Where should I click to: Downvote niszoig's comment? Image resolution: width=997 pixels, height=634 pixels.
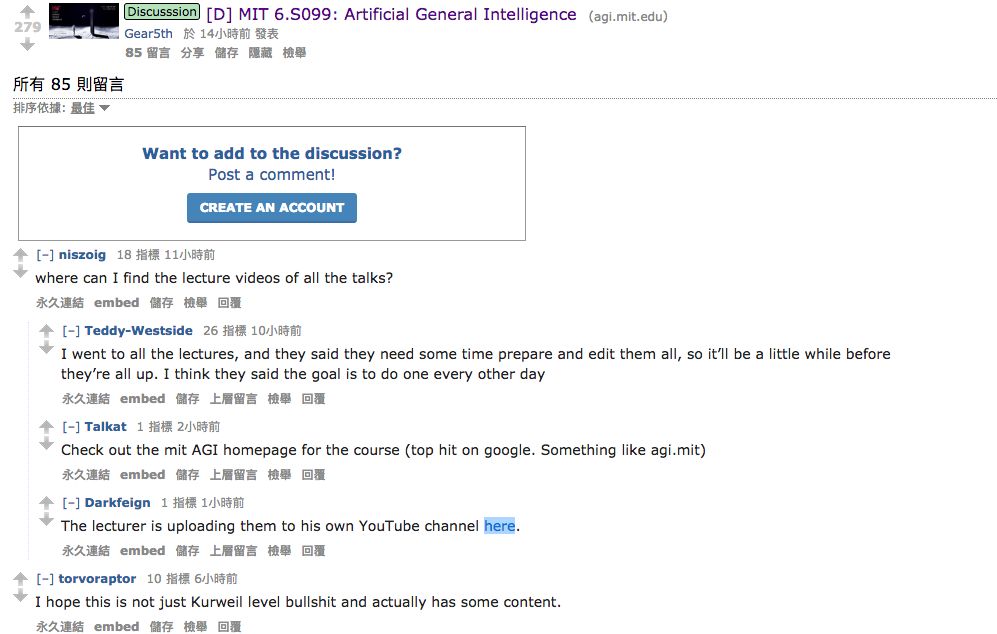click(20, 272)
